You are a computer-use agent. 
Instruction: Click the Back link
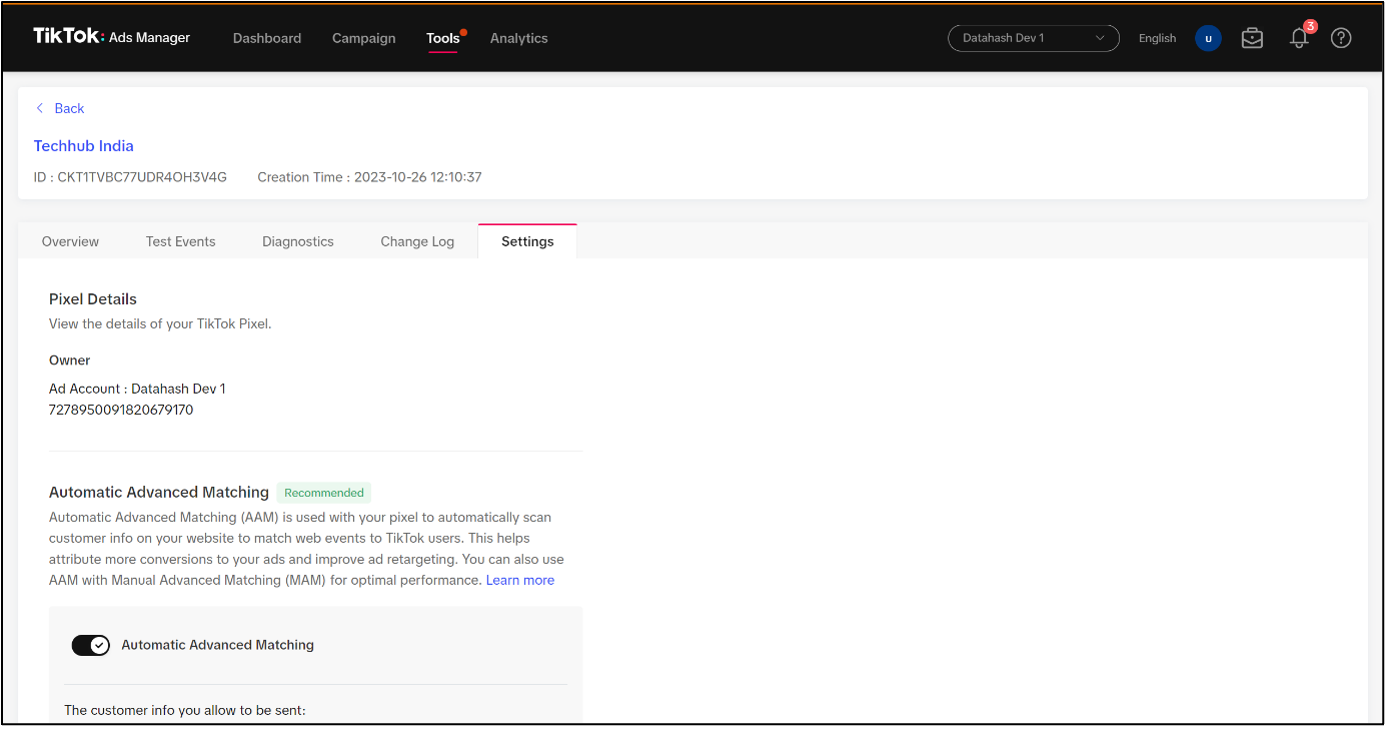[69, 108]
